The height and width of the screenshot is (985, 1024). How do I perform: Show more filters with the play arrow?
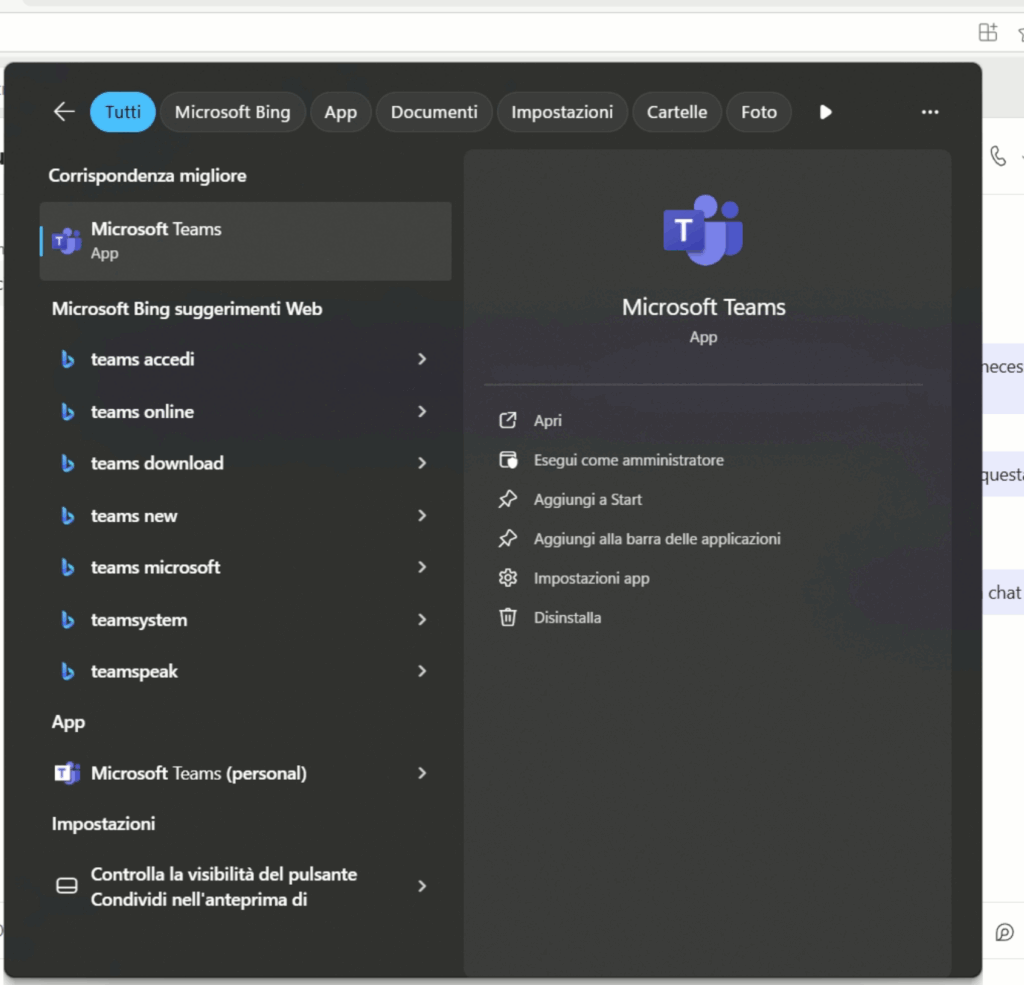[x=825, y=112]
